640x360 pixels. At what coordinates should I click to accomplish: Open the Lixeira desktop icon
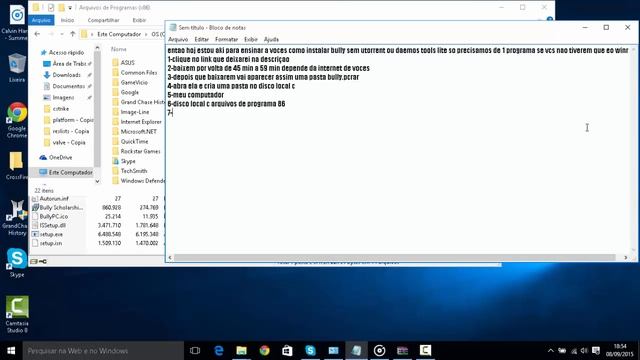pyautogui.click(x=17, y=68)
